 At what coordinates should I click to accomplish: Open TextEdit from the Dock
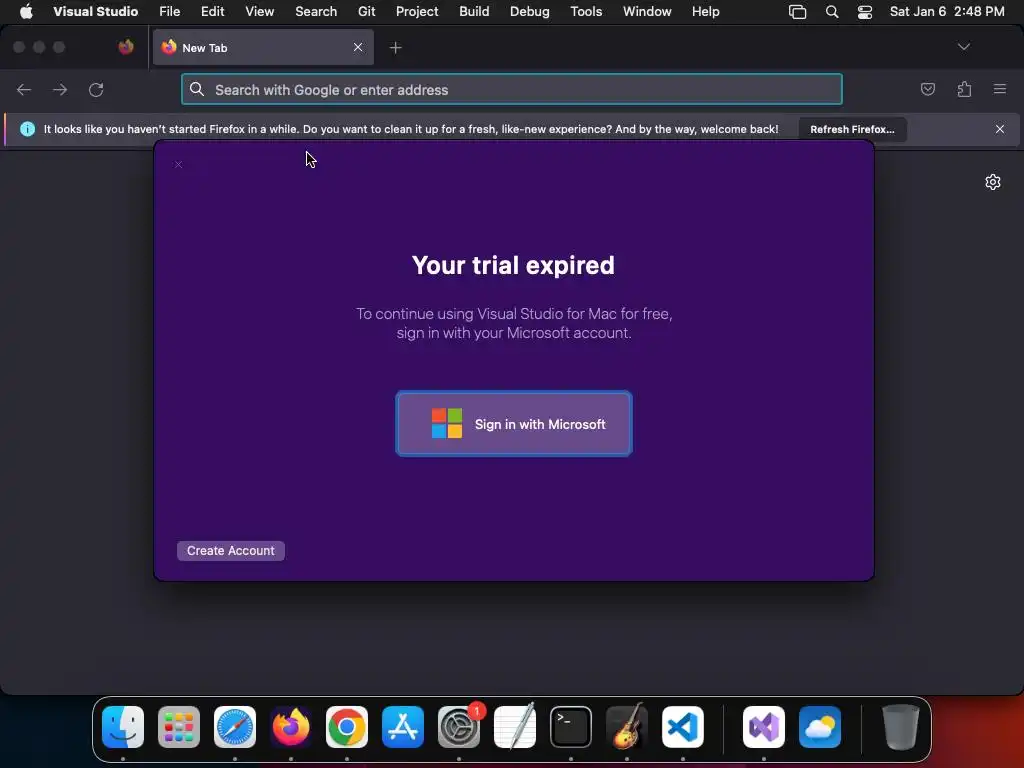click(515, 727)
